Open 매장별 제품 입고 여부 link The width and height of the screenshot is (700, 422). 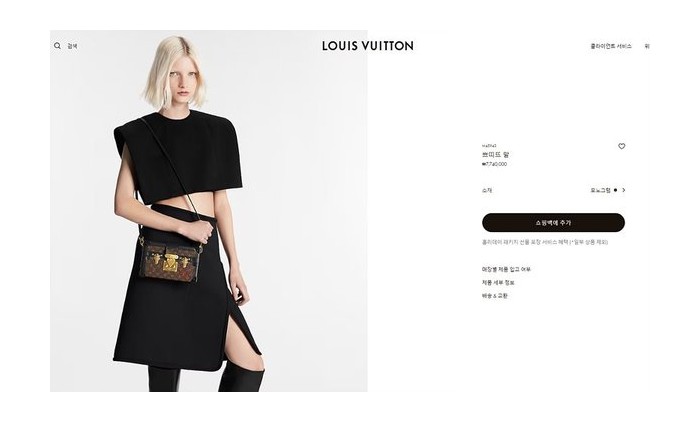(506, 269)
